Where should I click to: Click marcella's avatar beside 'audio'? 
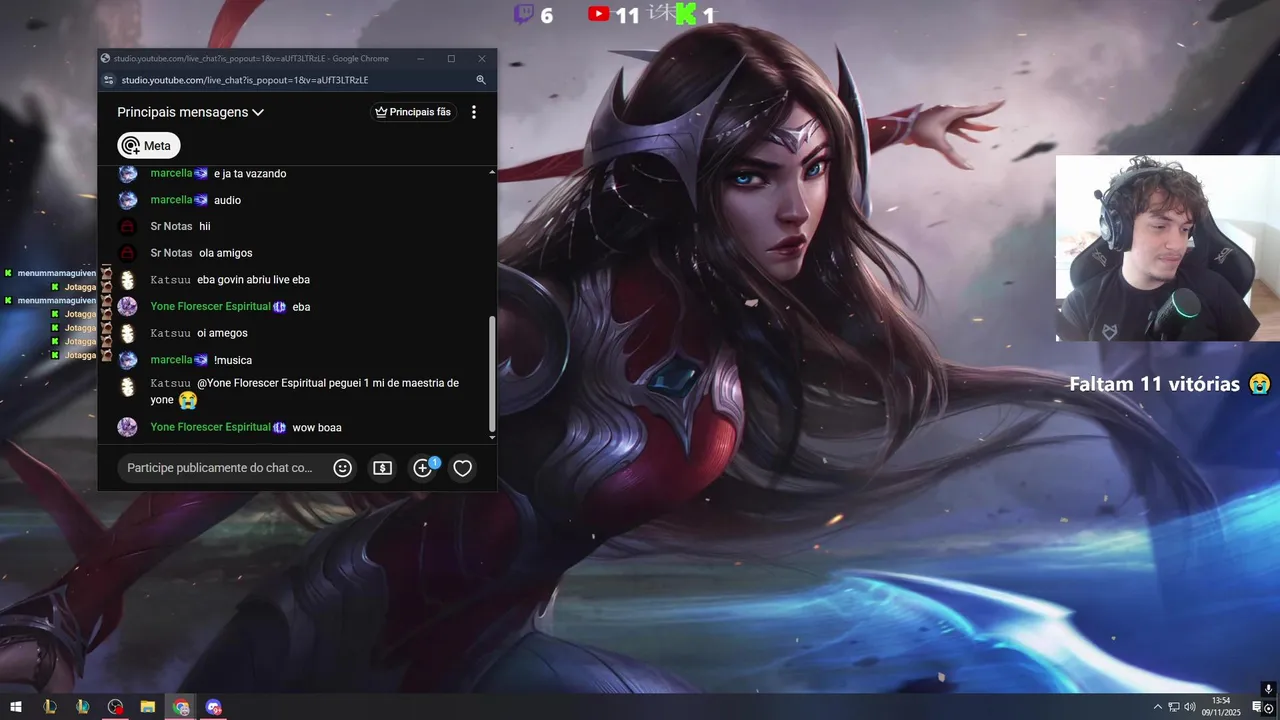pyautogui.click(x=128, y=200)
